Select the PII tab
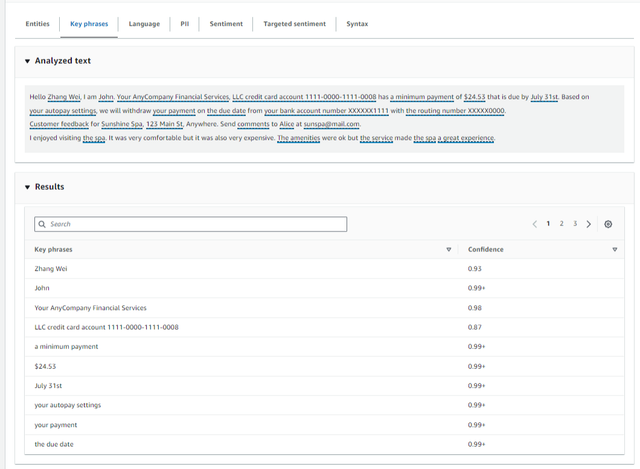 click(184, 23)
